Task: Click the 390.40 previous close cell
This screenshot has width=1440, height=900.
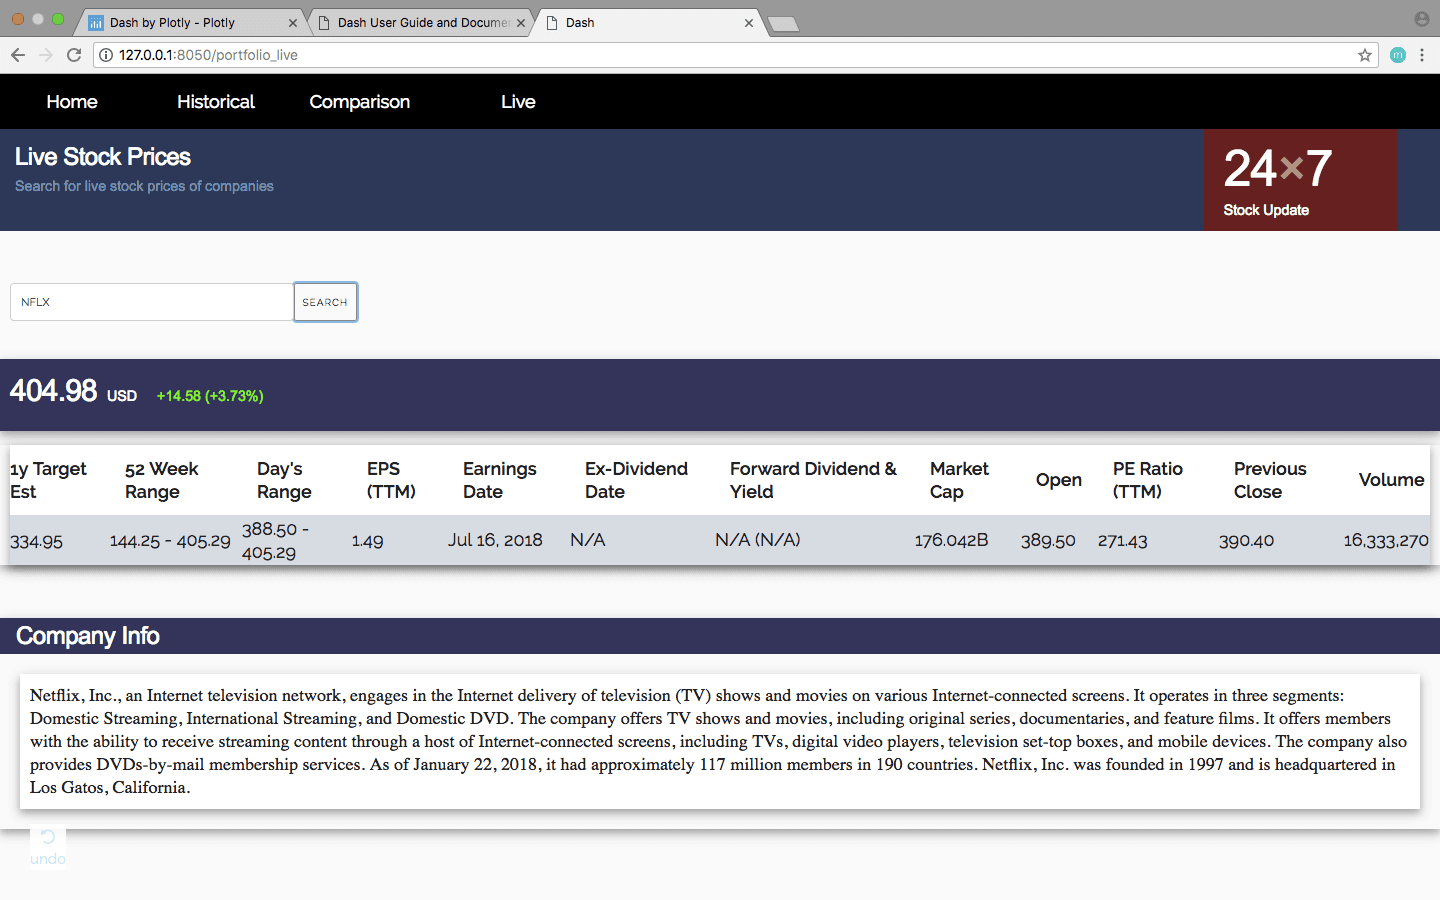Action: (x=1246, y=541)
